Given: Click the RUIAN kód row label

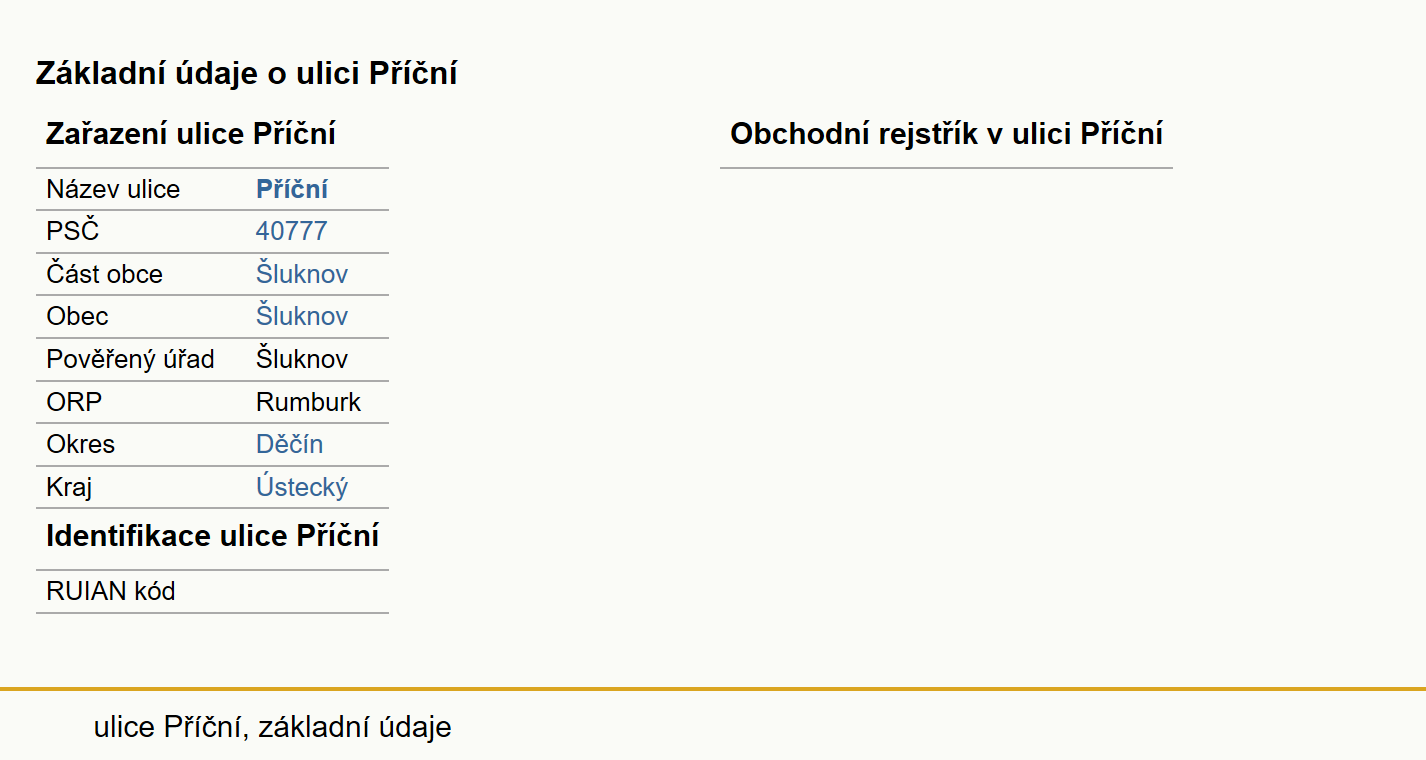Looking at the screenshot, I should [111, 591].
